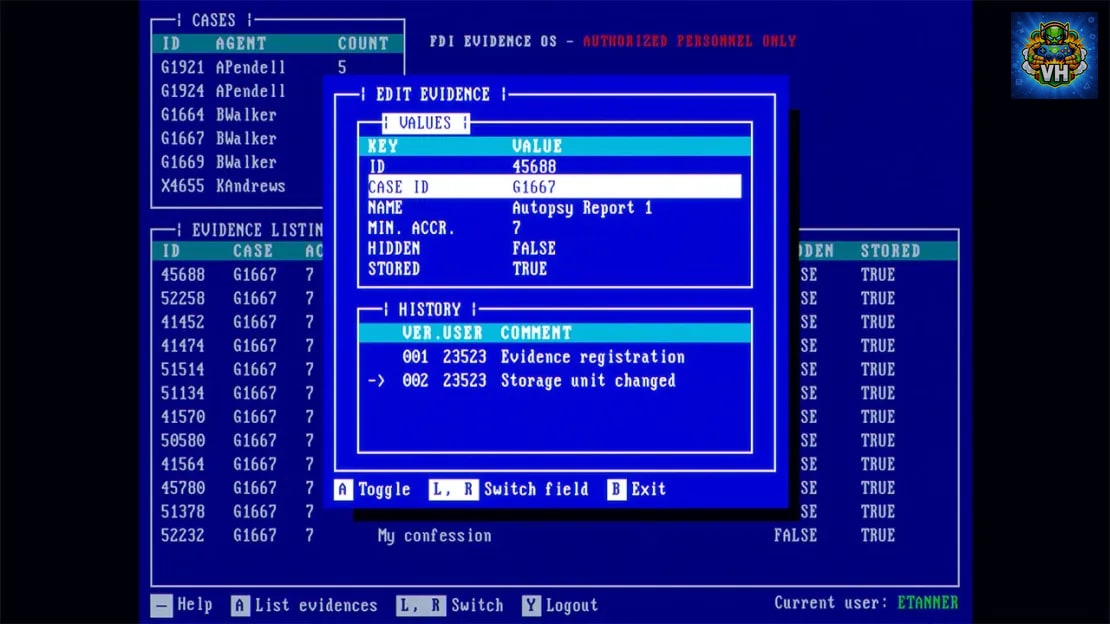
Task: Select case G1664 BWalker in Cases list
Action: pos(239,115)
